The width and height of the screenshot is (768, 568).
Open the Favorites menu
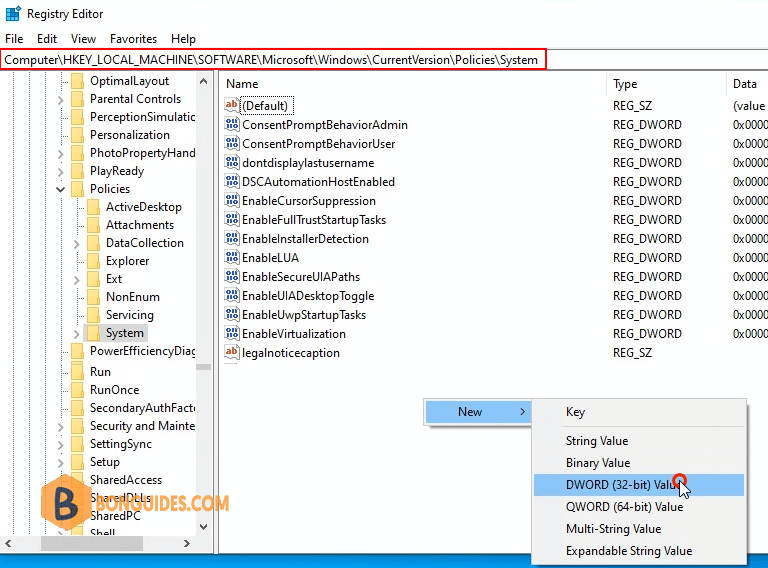tap(133, 39)
